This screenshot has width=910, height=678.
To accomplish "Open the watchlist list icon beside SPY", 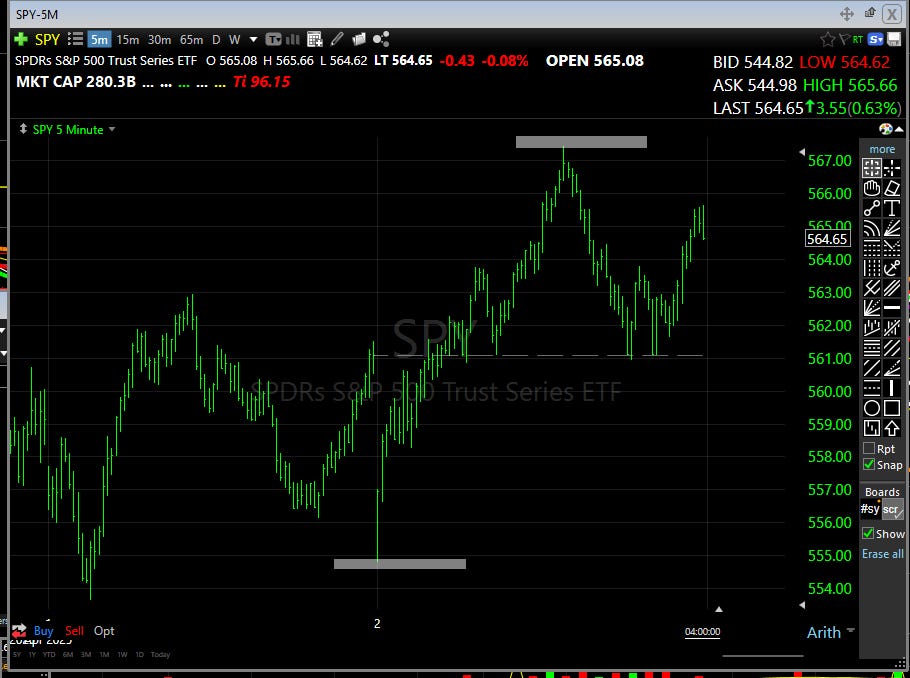I will (75, 39).
